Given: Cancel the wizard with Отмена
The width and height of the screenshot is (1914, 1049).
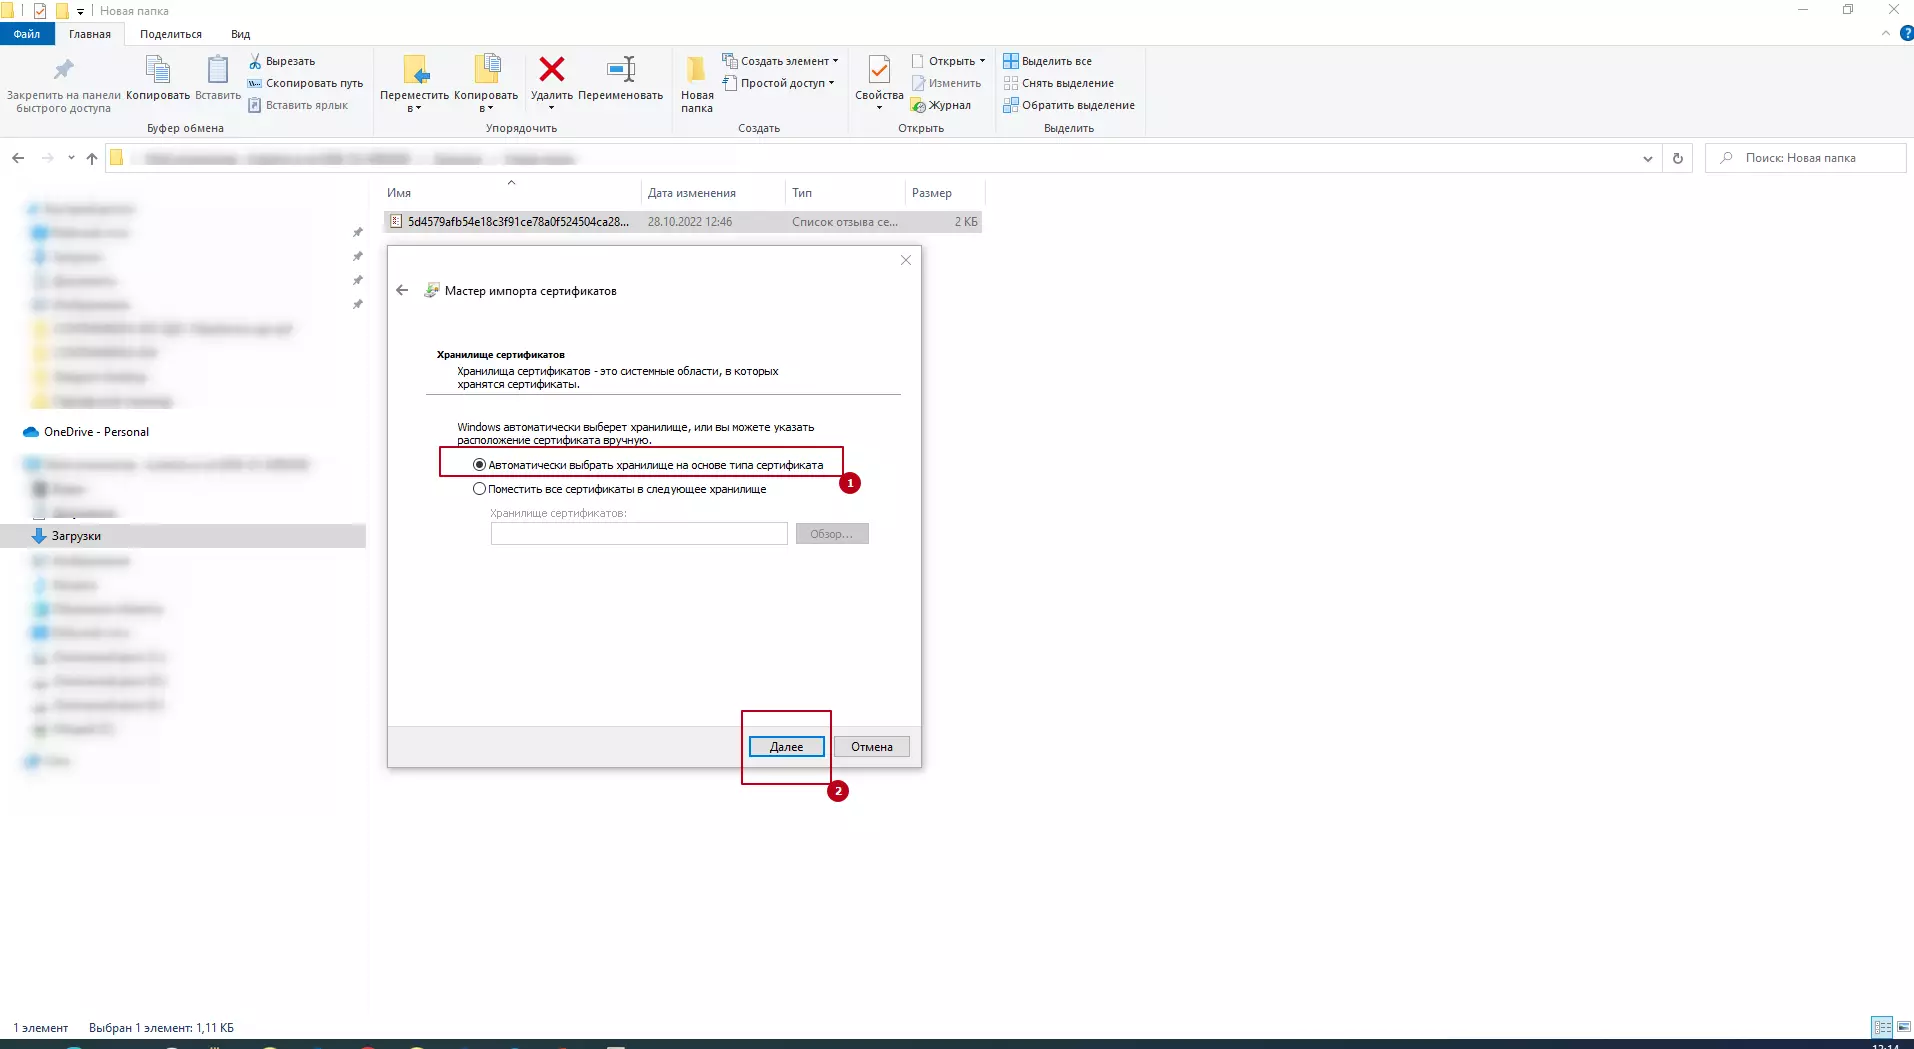Looking at the screenshot, I should click(872, 747).
